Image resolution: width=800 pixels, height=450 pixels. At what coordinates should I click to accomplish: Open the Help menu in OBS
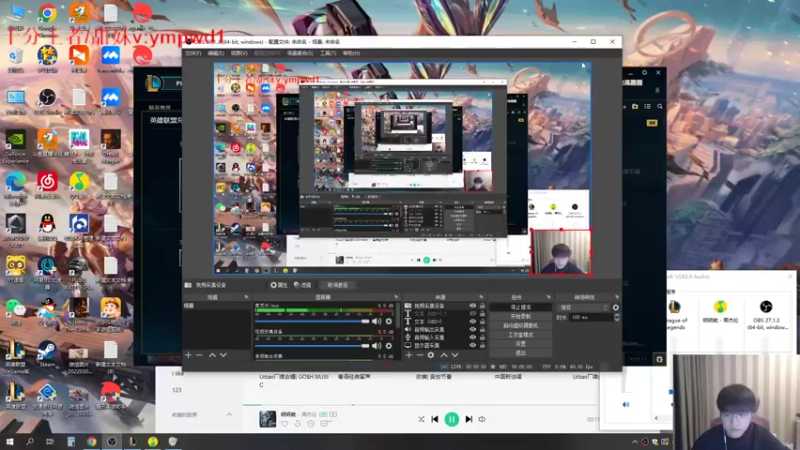(351, 53)
